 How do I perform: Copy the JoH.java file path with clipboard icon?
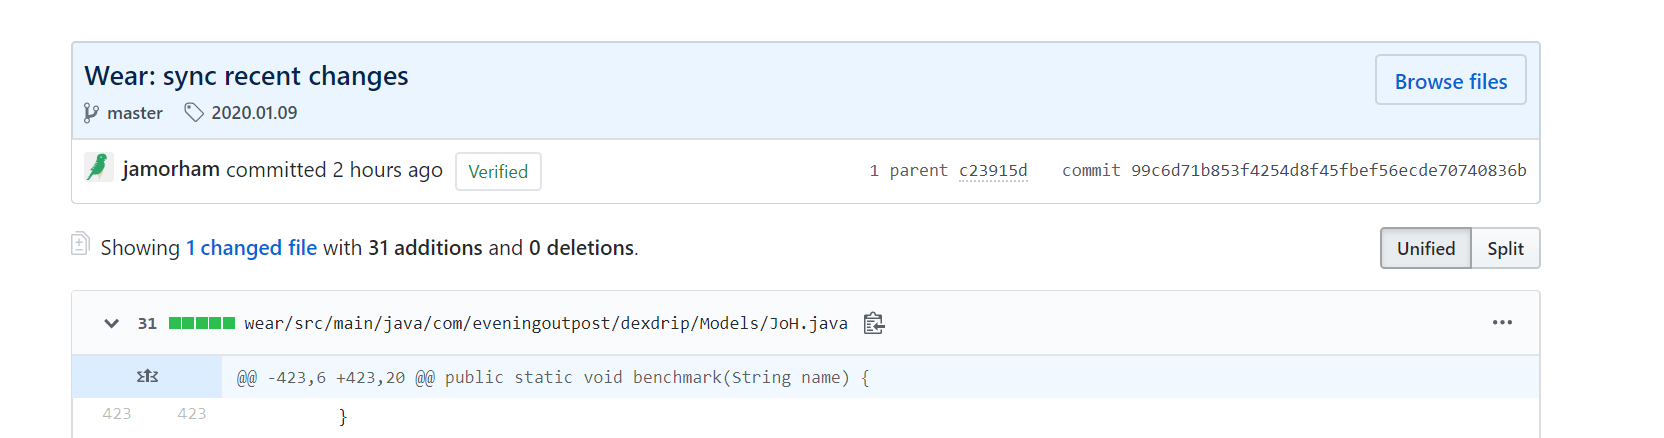pyautogui.click(x=874, y=323)
